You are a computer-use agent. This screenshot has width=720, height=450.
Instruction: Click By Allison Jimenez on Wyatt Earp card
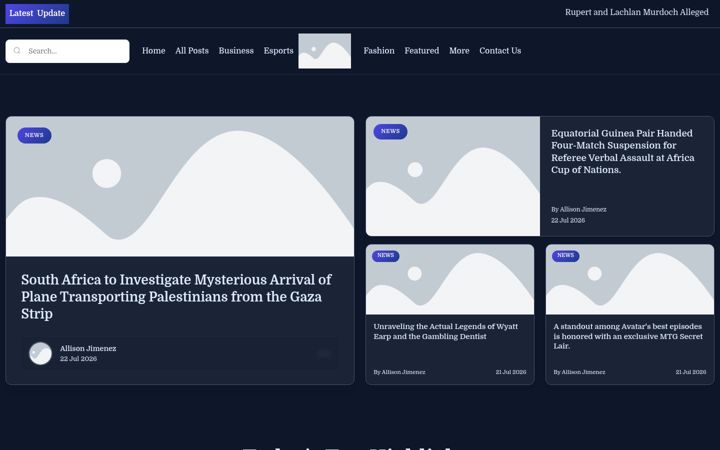[x=399, y=372]
